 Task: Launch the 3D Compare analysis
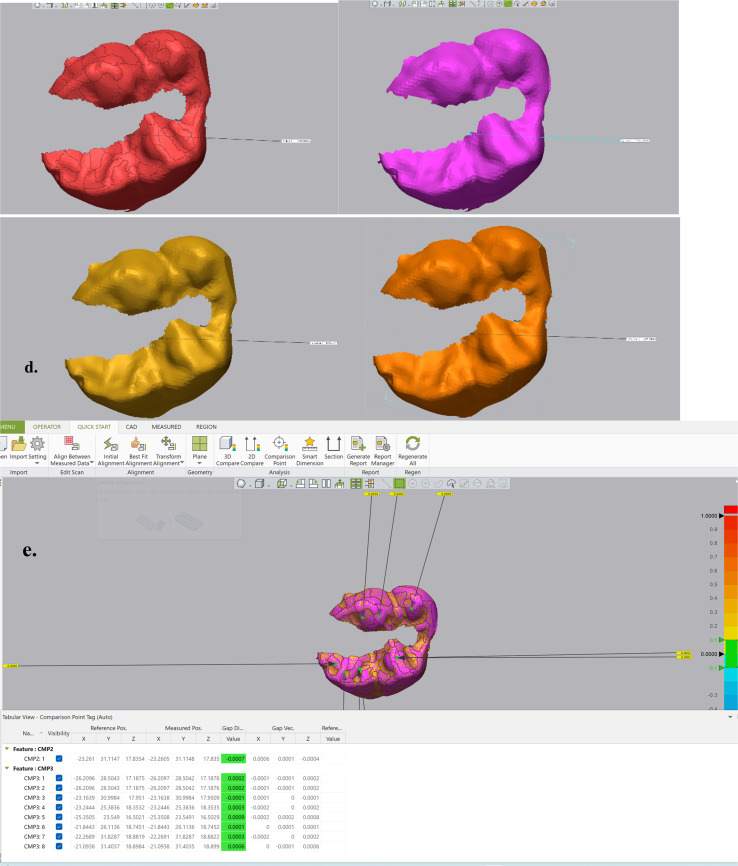click(227, 450)
